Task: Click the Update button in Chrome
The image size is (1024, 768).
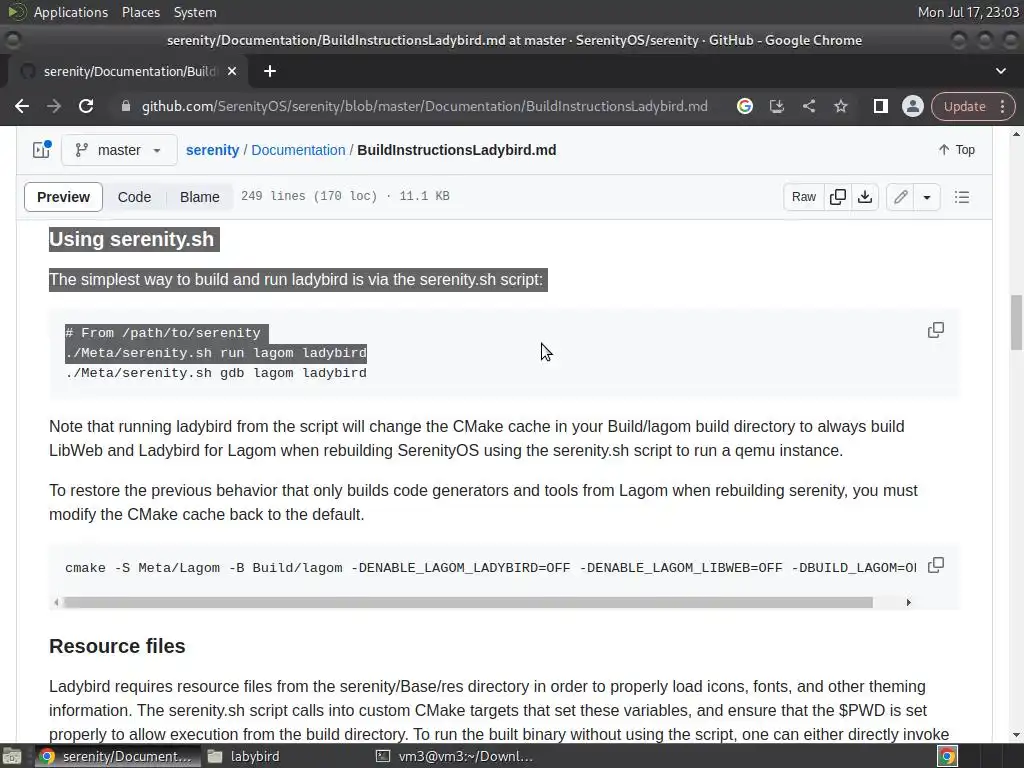Action: [964, 106]
